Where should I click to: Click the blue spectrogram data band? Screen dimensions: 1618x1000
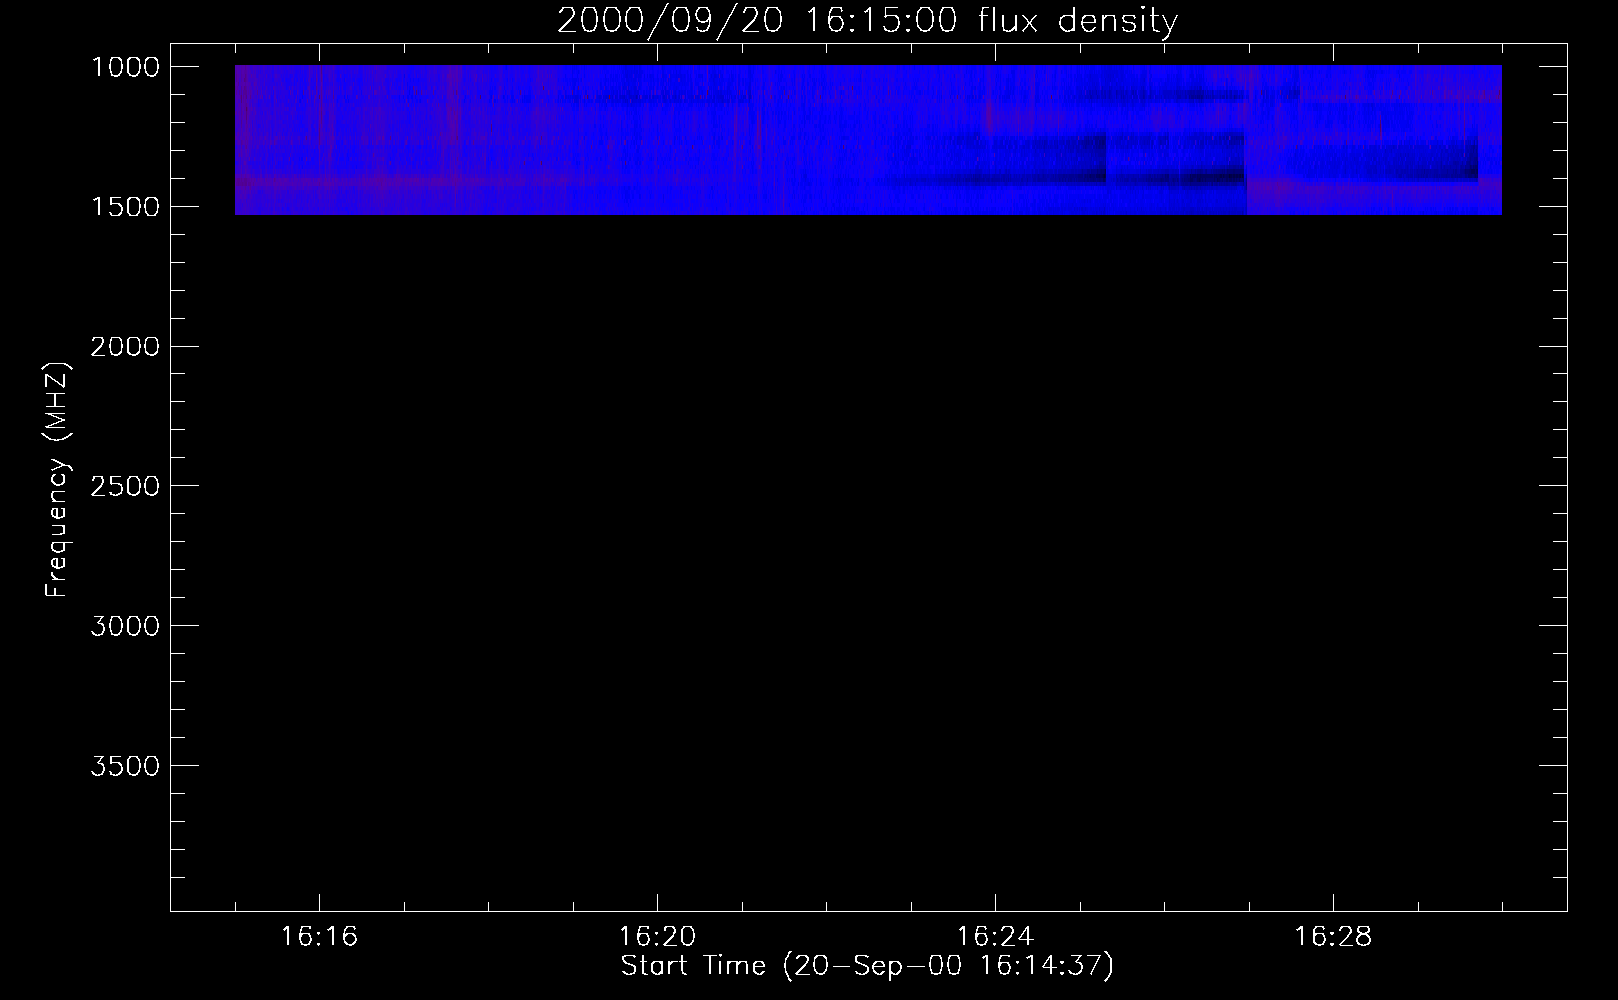click(868, 140)
